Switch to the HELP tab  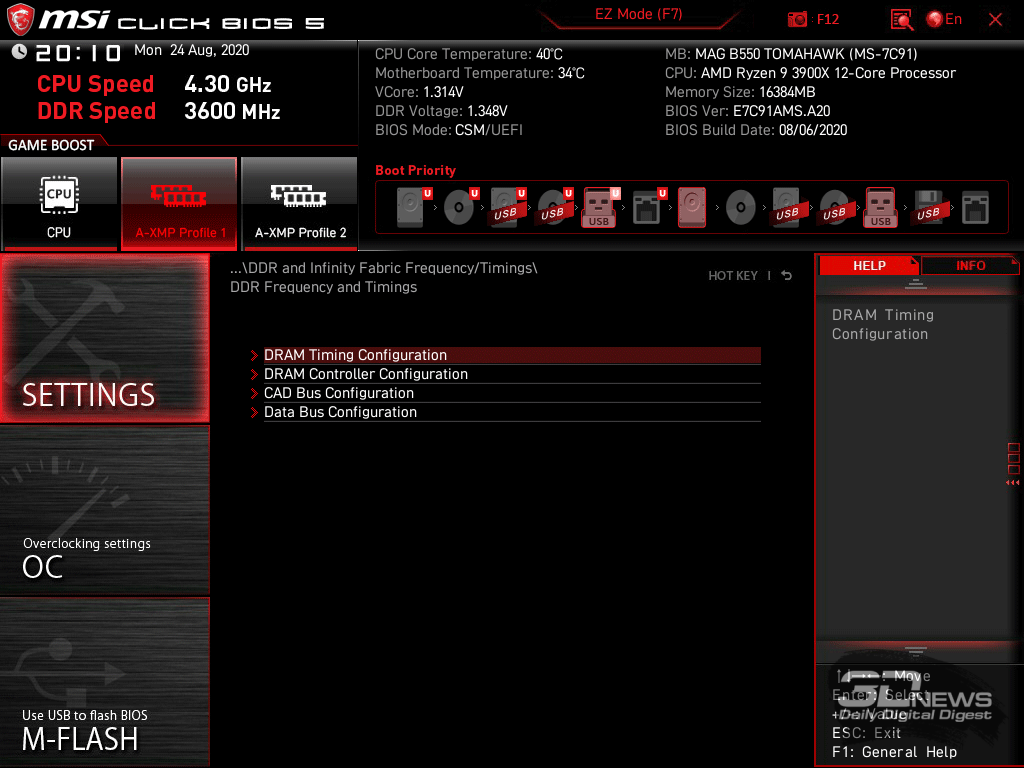(869, 265)
